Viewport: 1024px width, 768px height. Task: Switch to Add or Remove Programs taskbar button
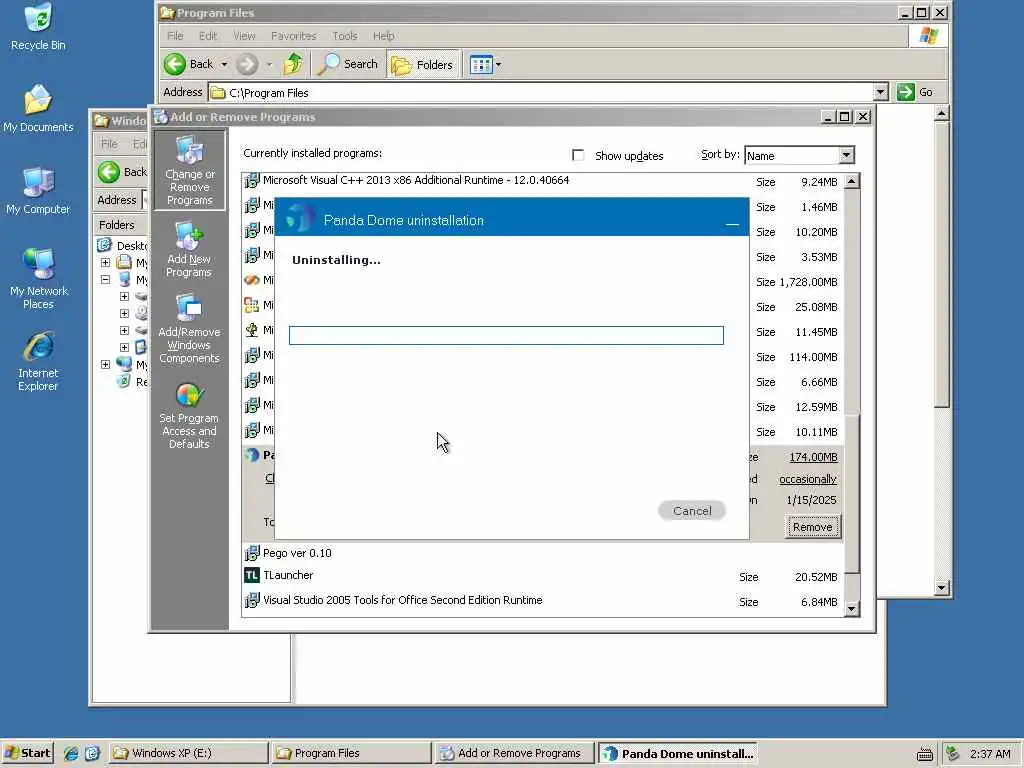pos(514,753)
